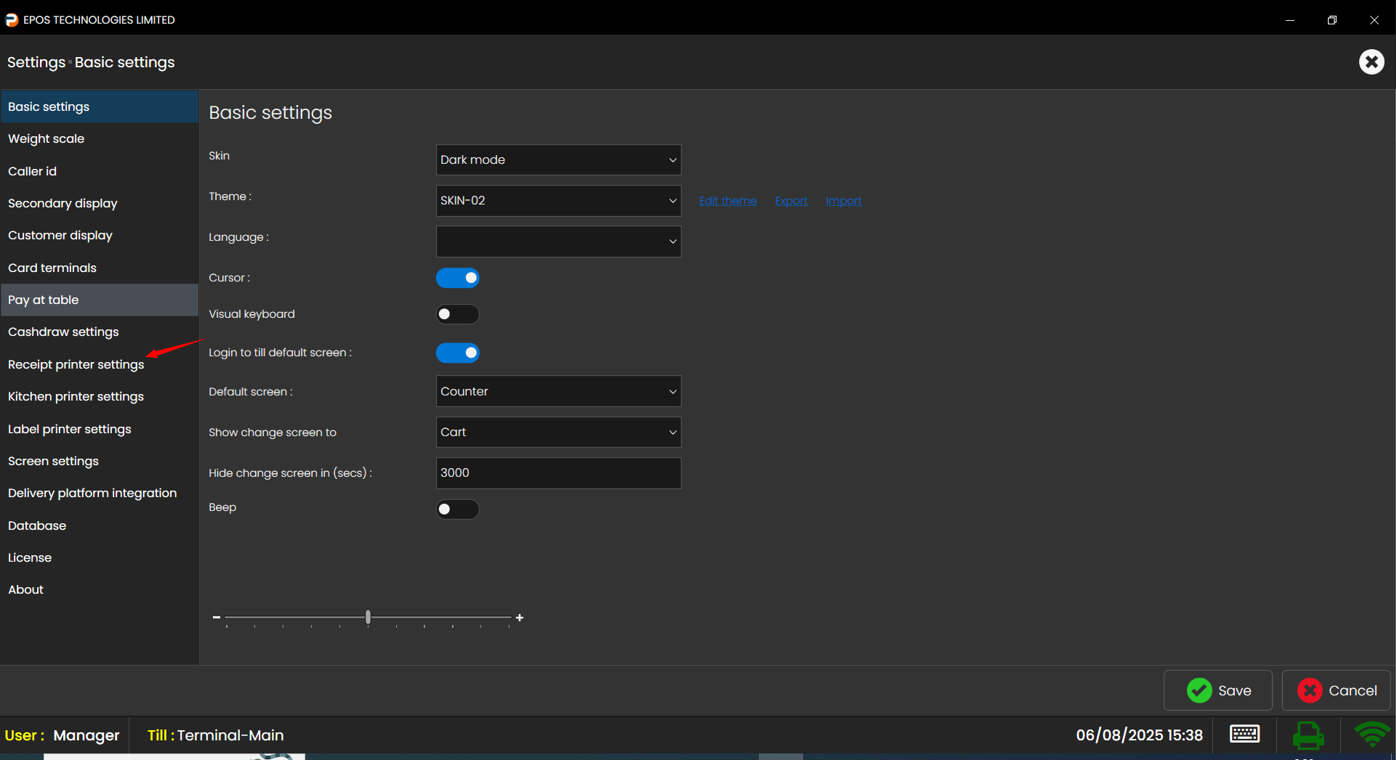This screenshot has width=1396, height=760.
Task: Disable the Cursor toggle
Action: [458, 278]
